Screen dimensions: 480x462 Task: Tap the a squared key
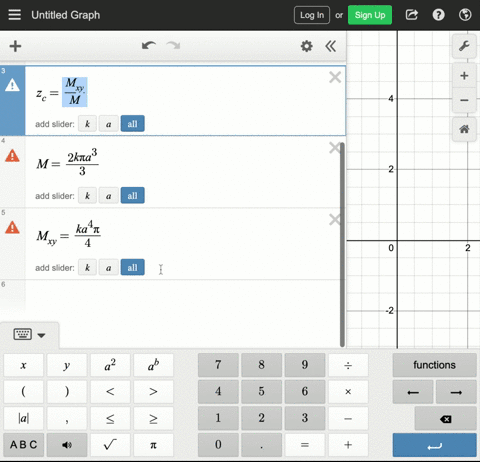click(110, 365)
